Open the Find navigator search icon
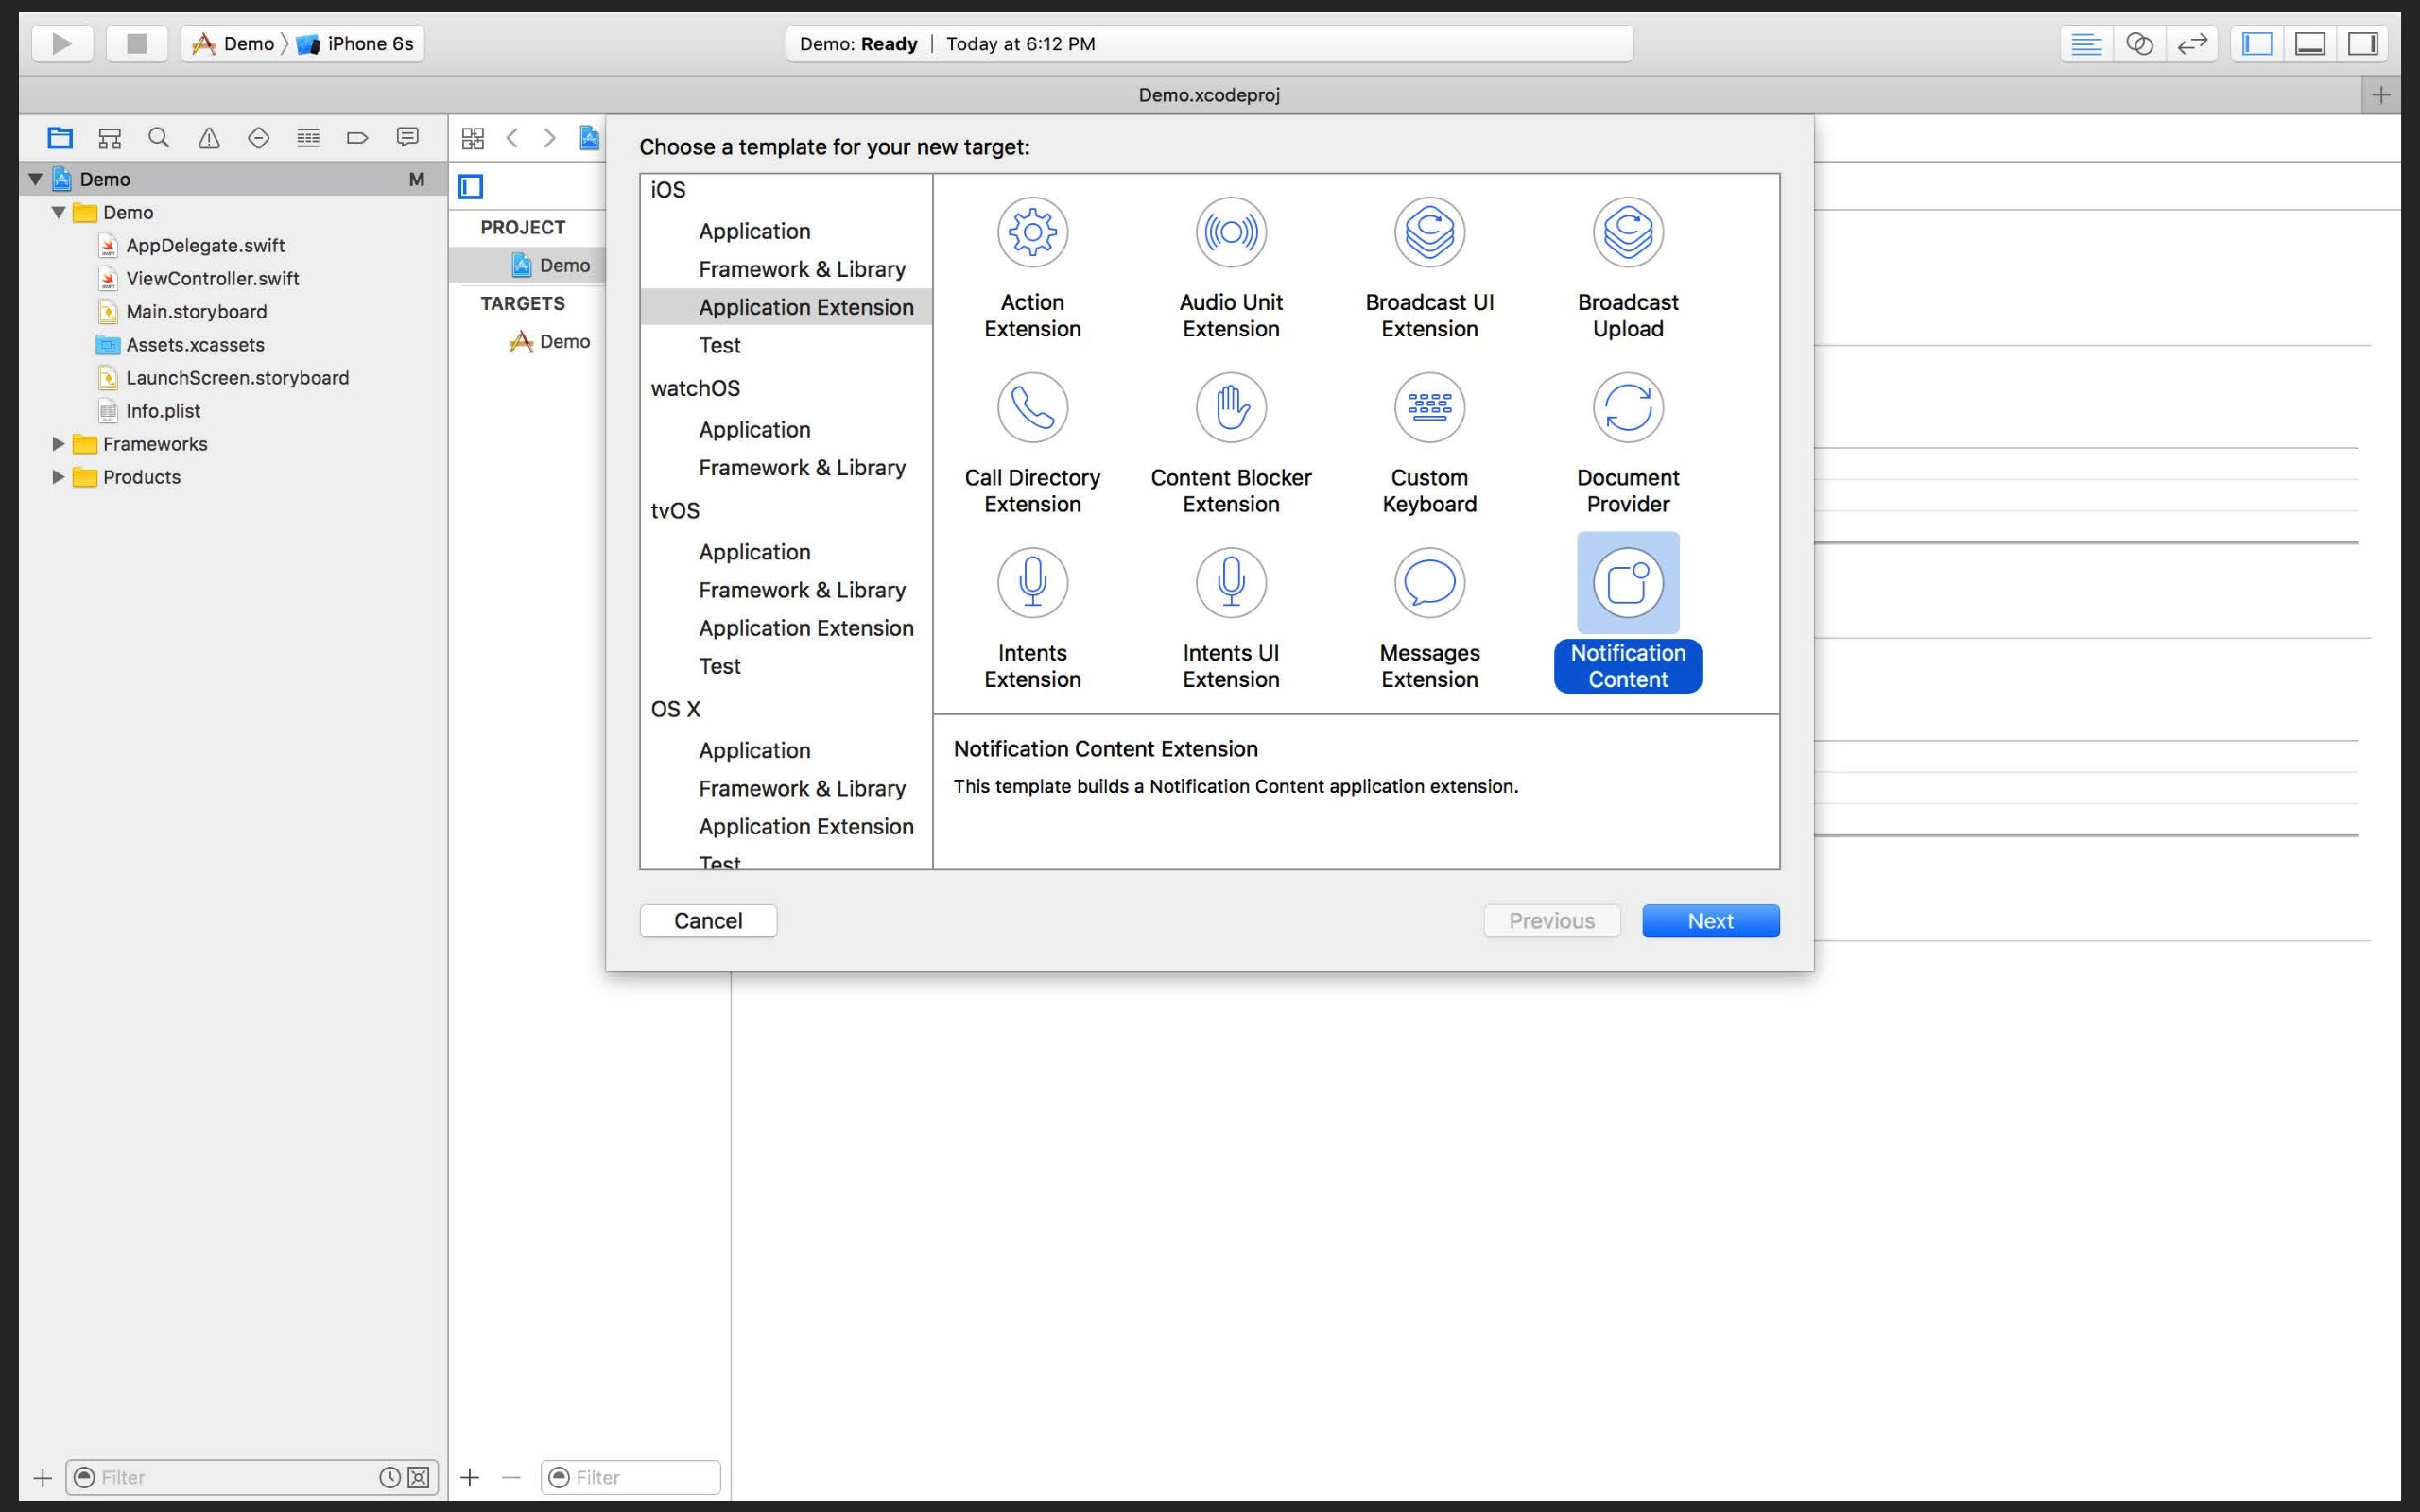The image size is (2420, 1512). [159, 138]
